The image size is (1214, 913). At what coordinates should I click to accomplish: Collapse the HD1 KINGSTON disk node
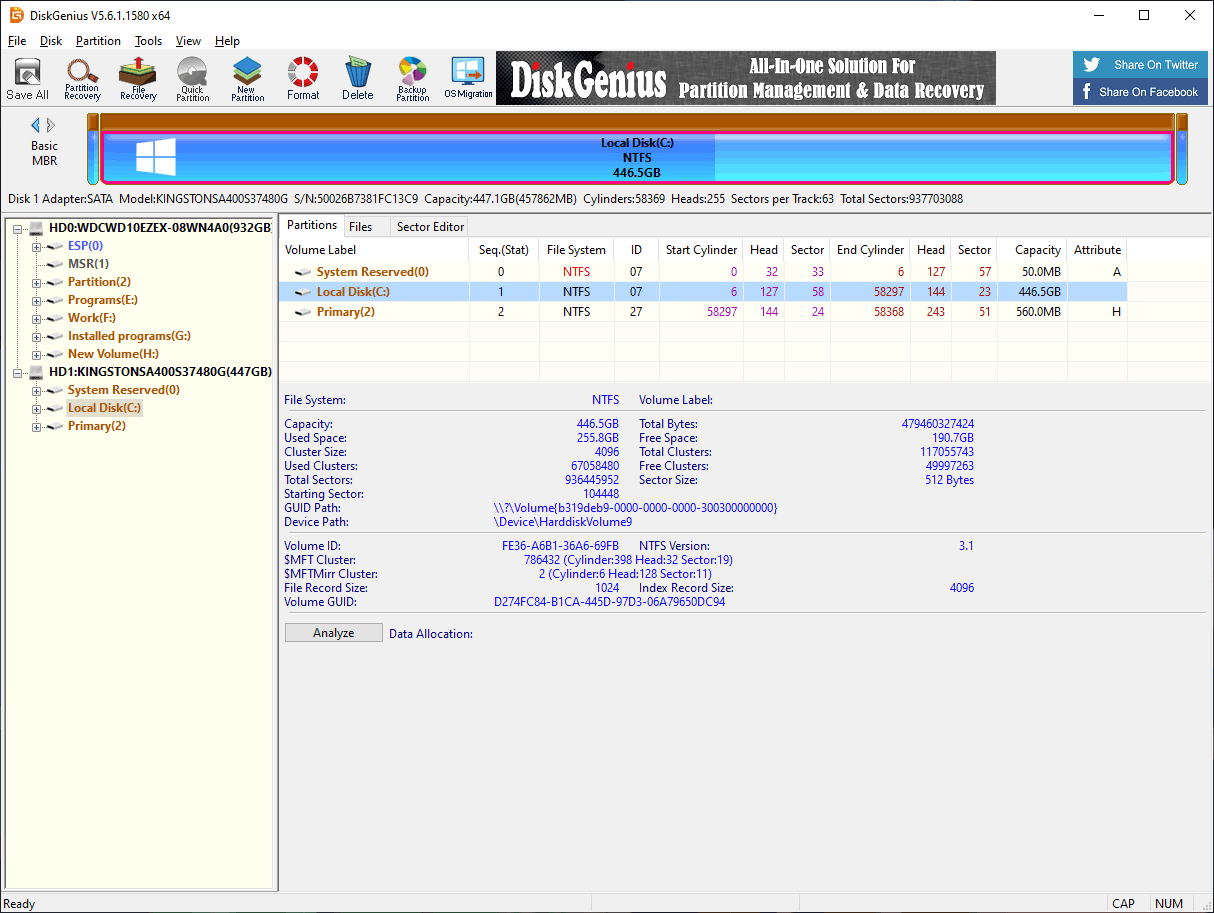pyautogui.click(x=19, y=372)
